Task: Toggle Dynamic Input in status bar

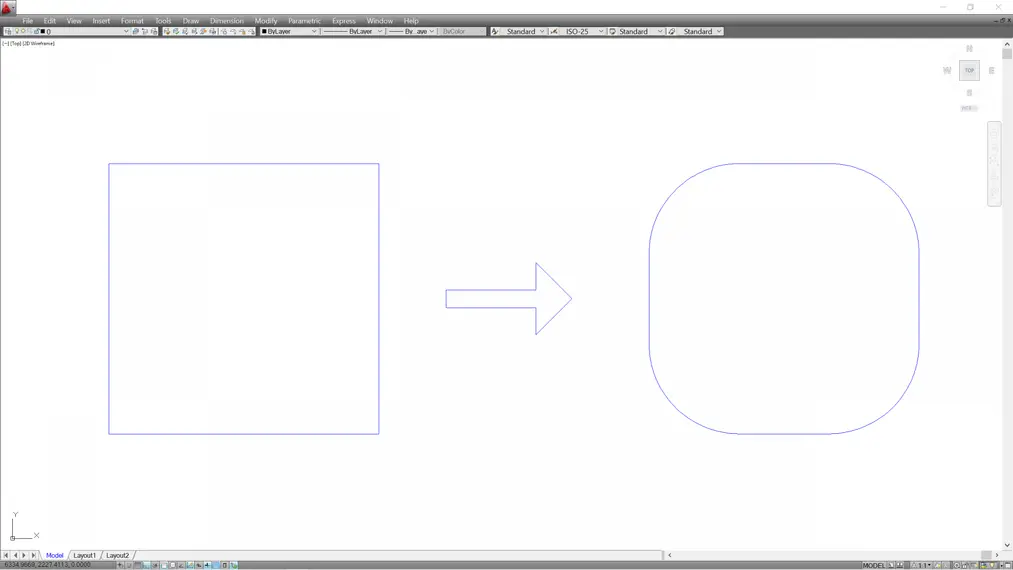Action: [x=198, y=565]
